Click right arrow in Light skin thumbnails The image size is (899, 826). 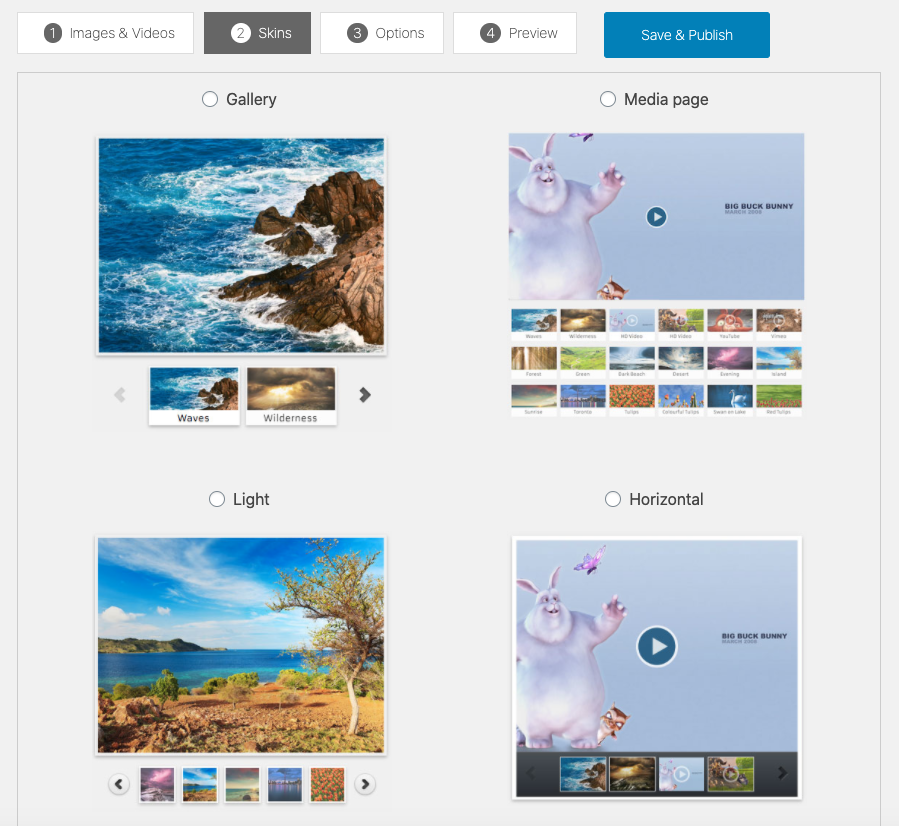click(366, 784)
